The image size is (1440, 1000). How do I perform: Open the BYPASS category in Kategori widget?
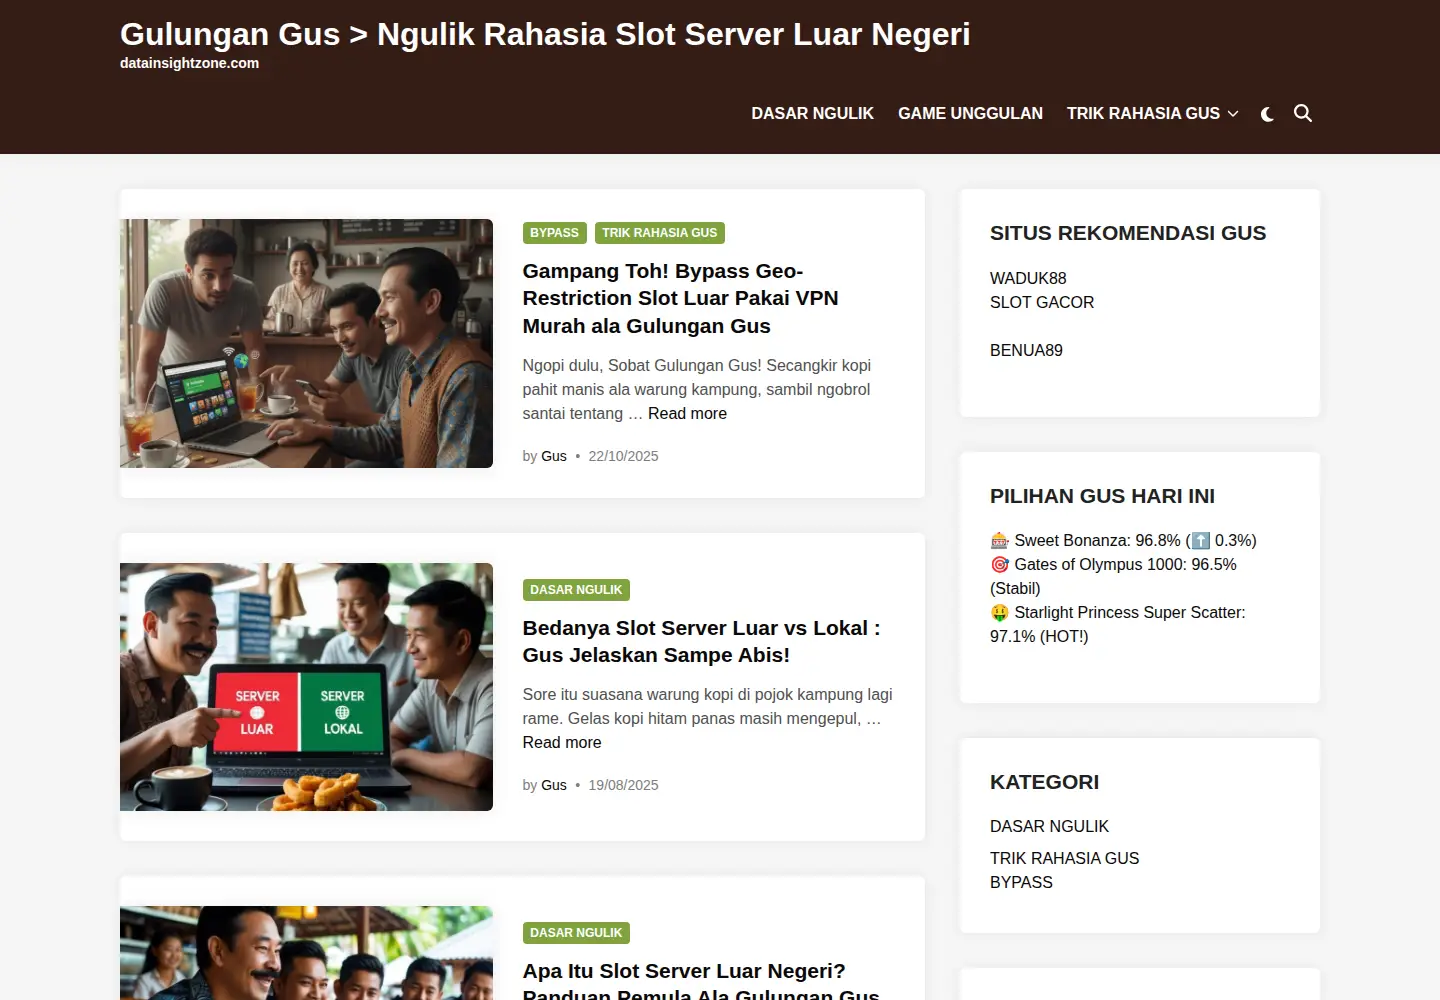point(1021,882)
